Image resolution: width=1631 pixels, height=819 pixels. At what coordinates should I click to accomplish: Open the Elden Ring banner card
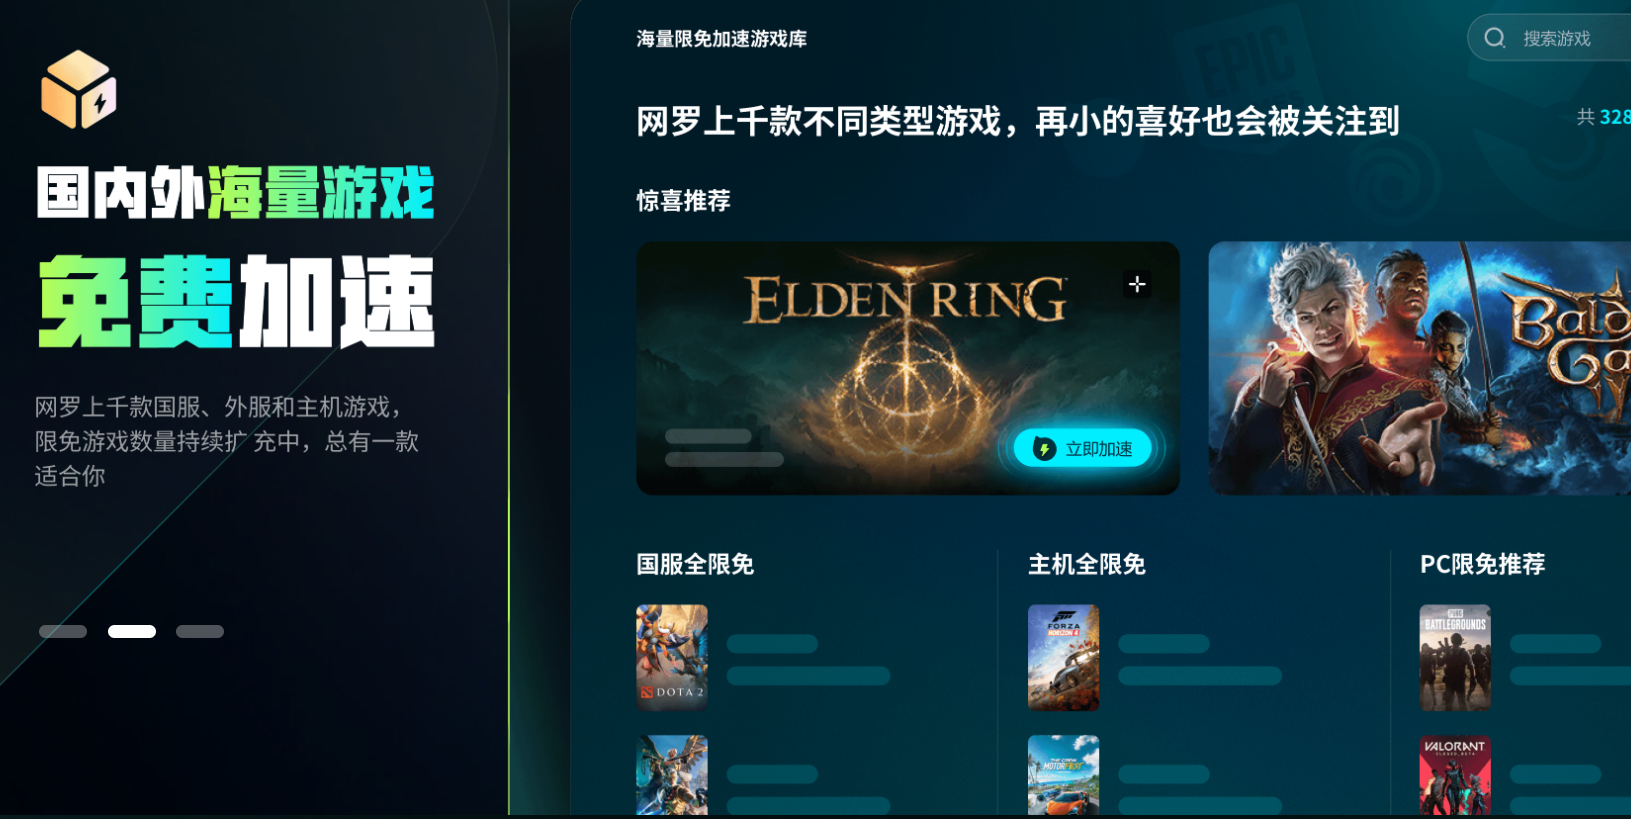pos(908,368)
